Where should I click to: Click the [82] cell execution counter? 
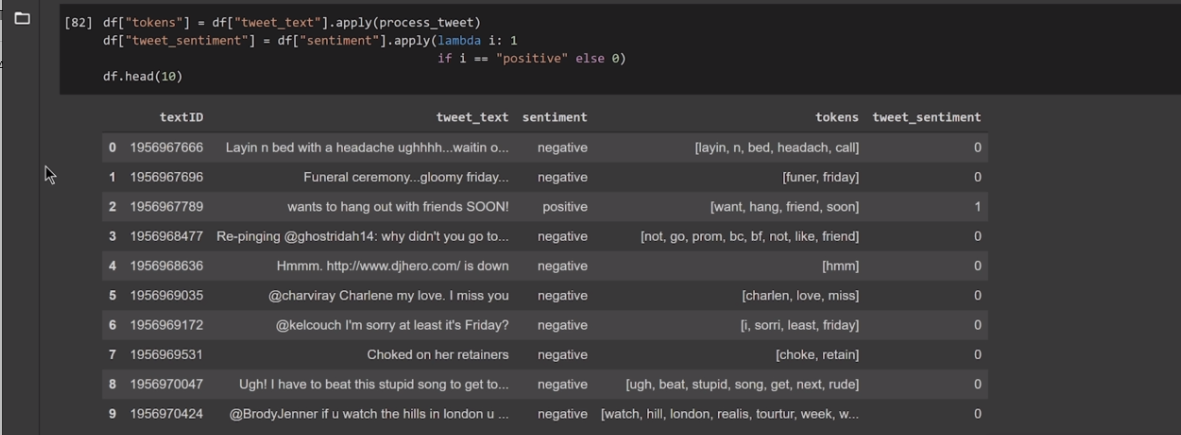(78, 23)
